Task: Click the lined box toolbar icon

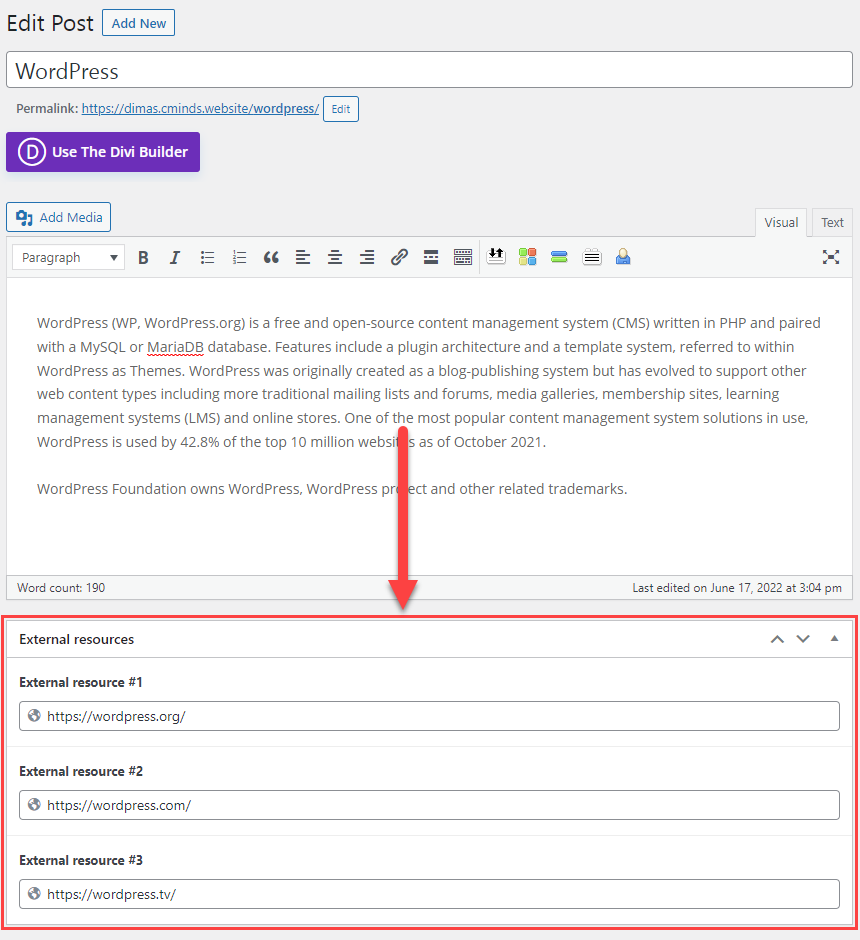Action: [592, 257]
